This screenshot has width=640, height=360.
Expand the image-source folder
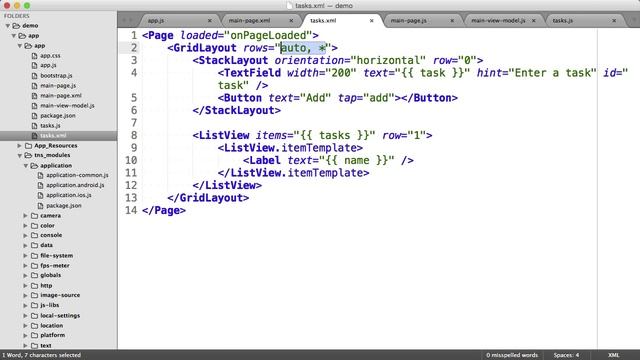point(25,295)
